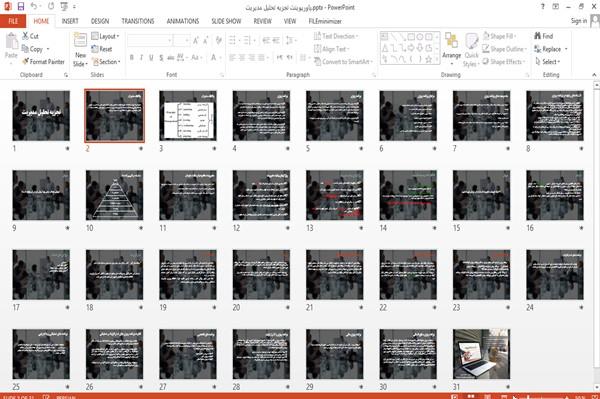Click the Save icon in quick access toolbar

21,7
